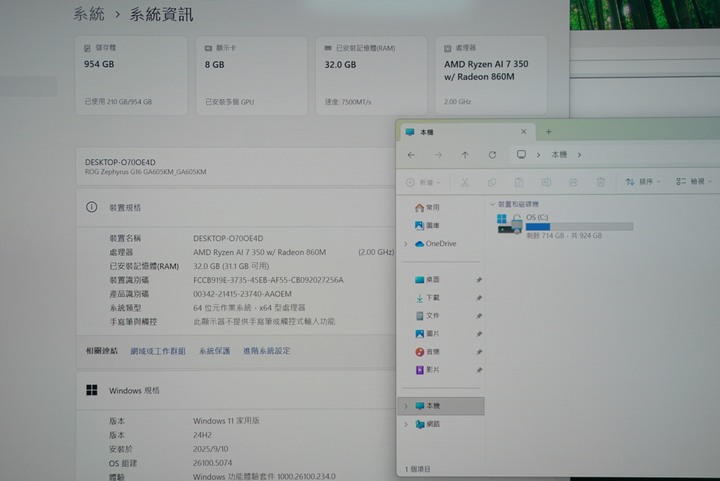This screenshot has height=481, width=720.
Task: Expand the chevron before 本機 in breadcrumb
Action: (538, 155)
